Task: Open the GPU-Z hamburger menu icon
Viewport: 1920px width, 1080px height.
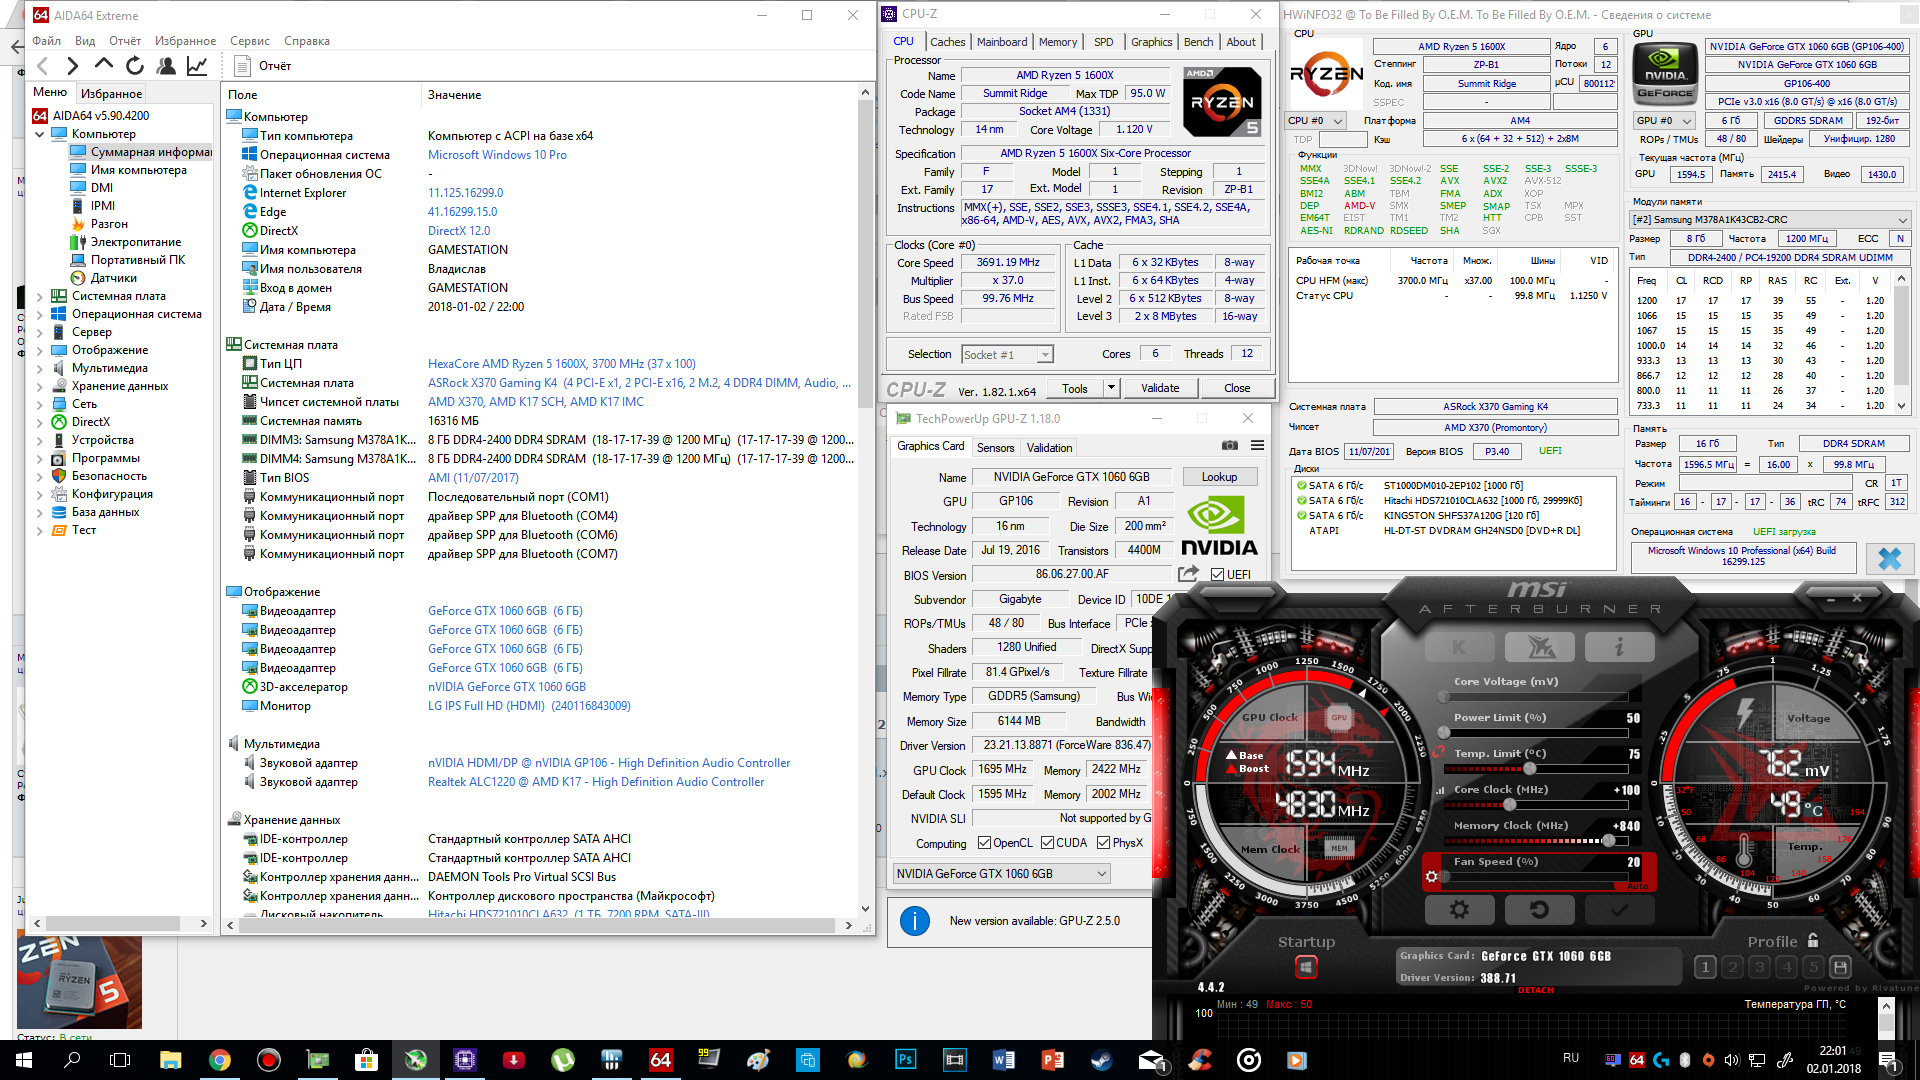Action: 1257,446
